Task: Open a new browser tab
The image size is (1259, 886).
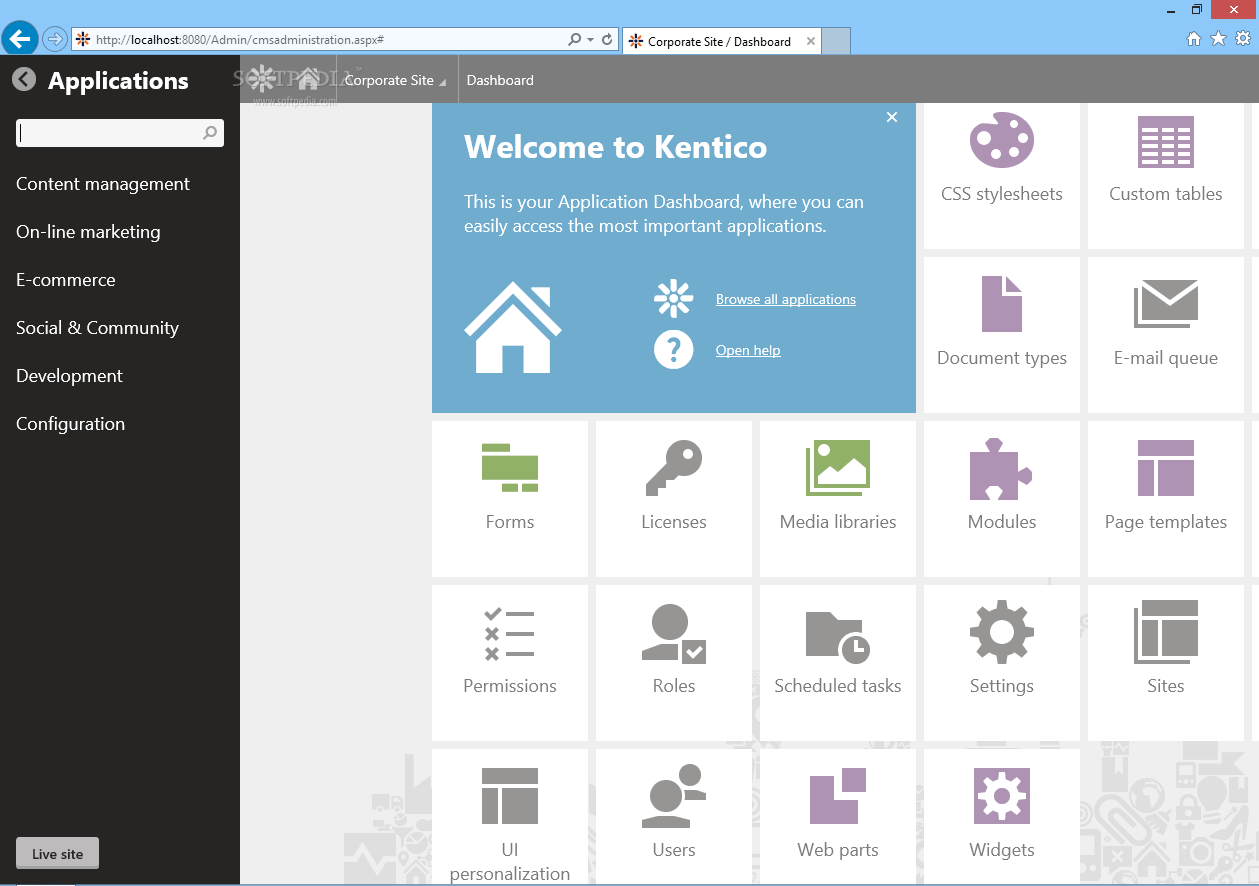Action: 836,41
